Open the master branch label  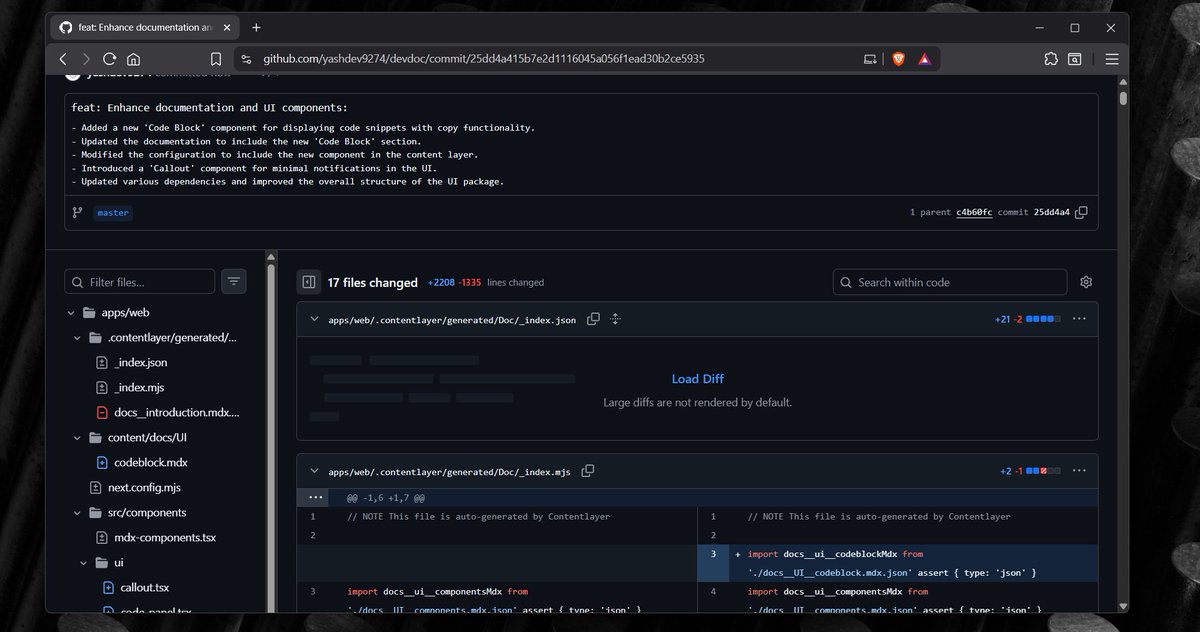pos(113,213)
